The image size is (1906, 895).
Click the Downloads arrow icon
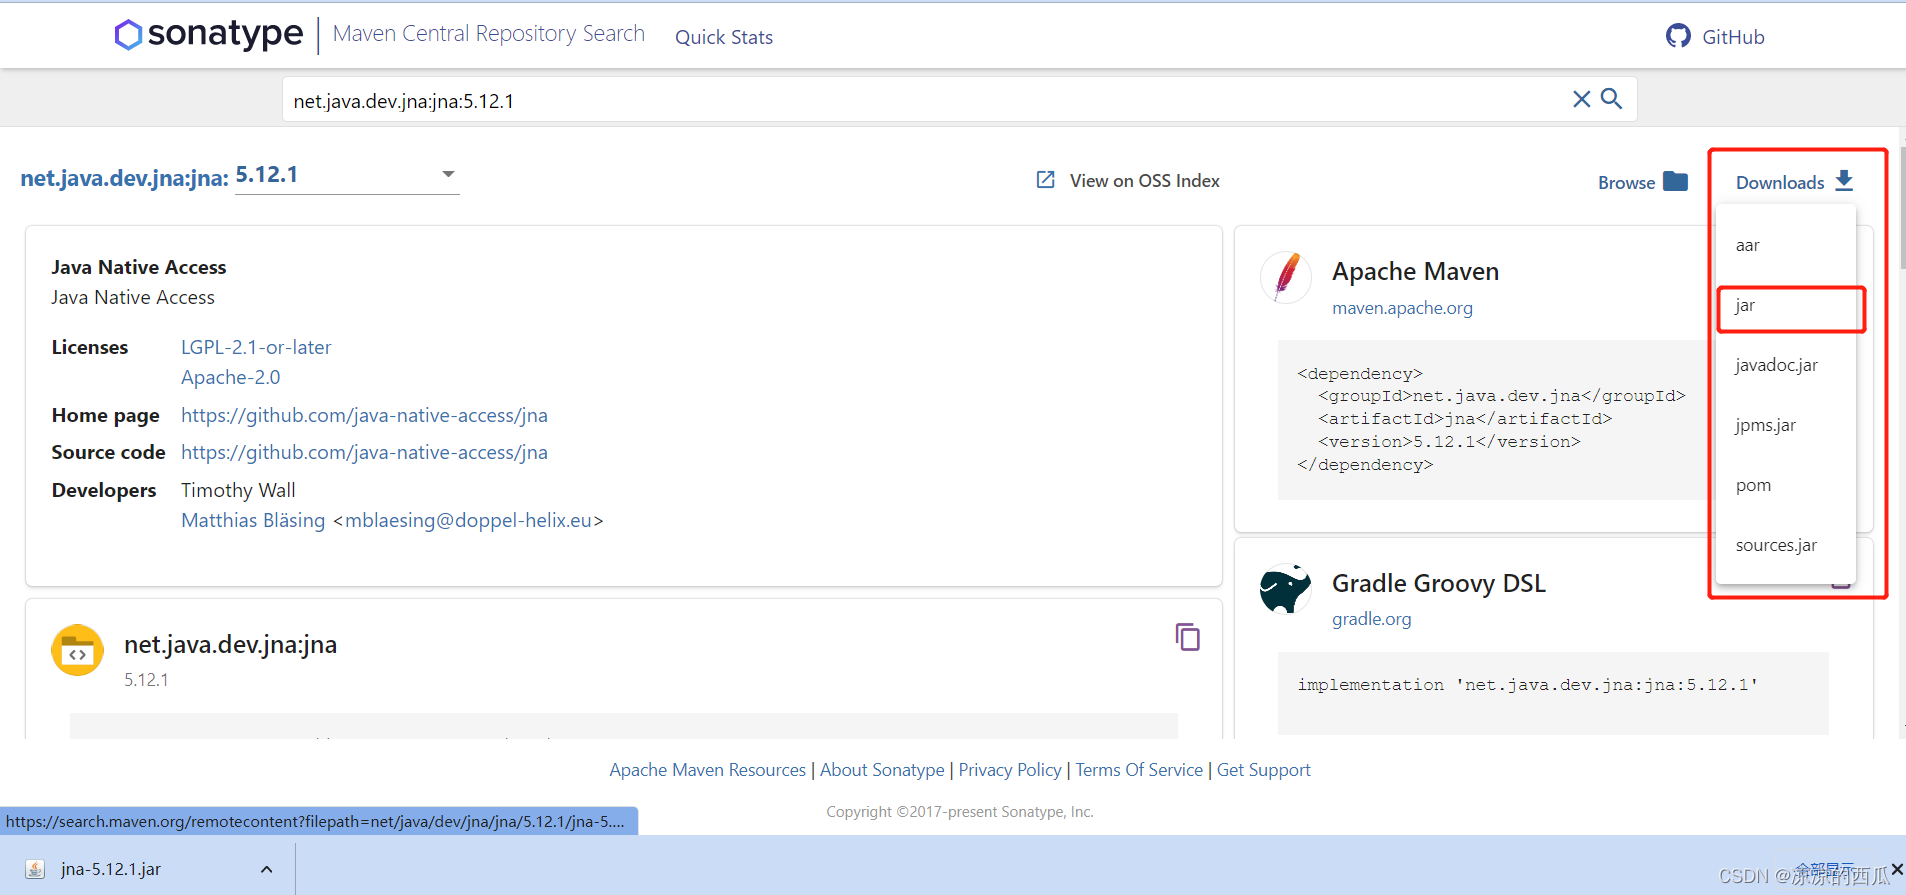click(x=1844, y=181)
